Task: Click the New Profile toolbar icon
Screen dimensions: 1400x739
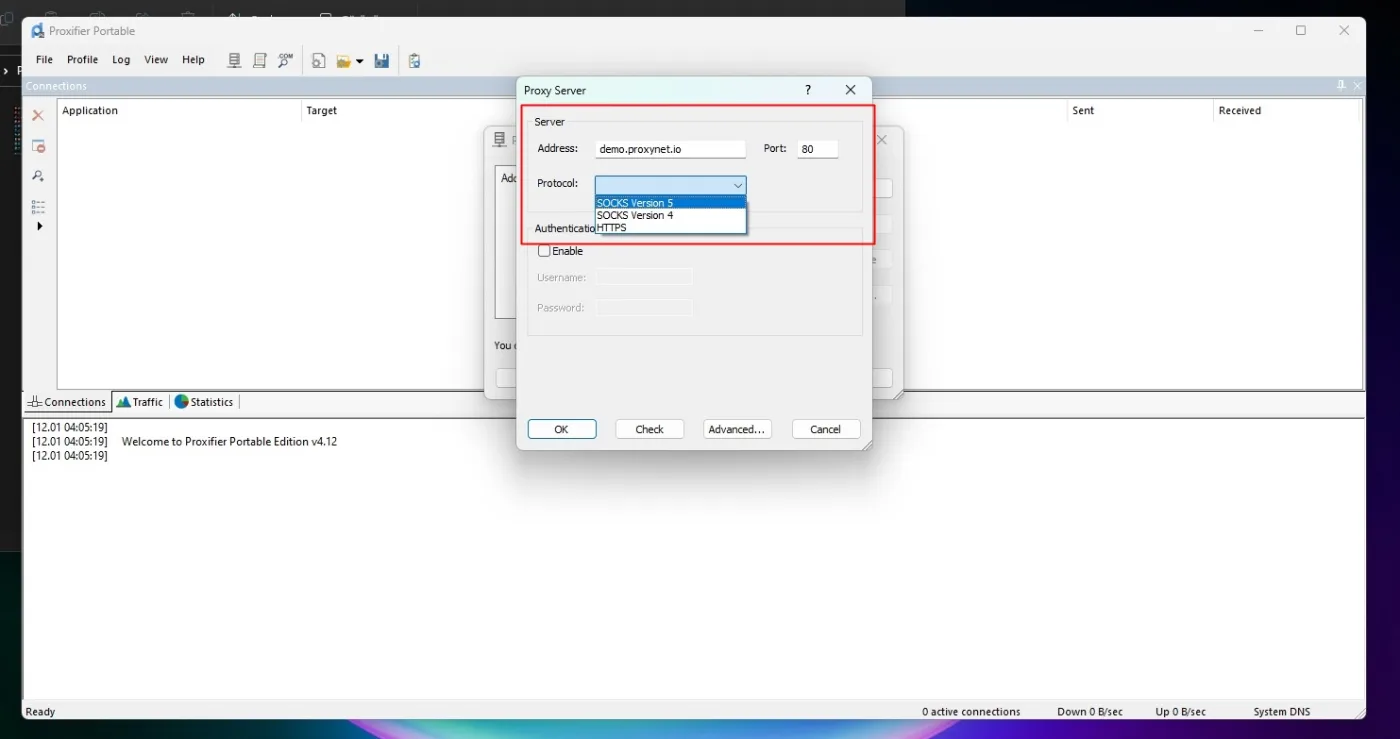Action: (x=318, y=61)
